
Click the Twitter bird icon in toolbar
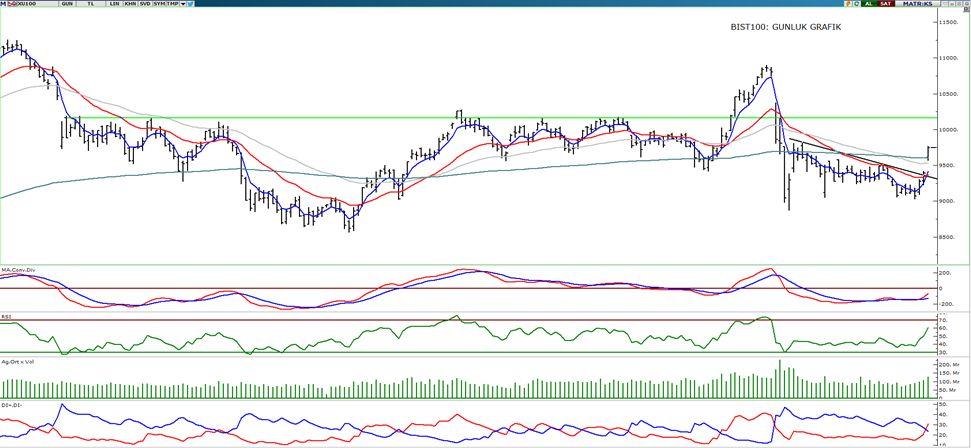tap(190, 4)
